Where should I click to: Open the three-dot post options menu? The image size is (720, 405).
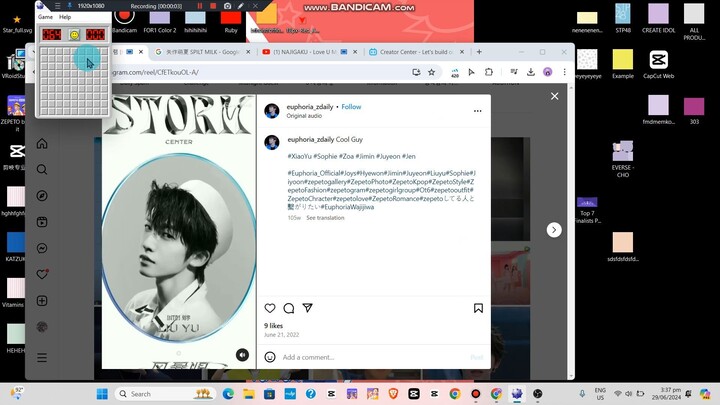(478, 111)
